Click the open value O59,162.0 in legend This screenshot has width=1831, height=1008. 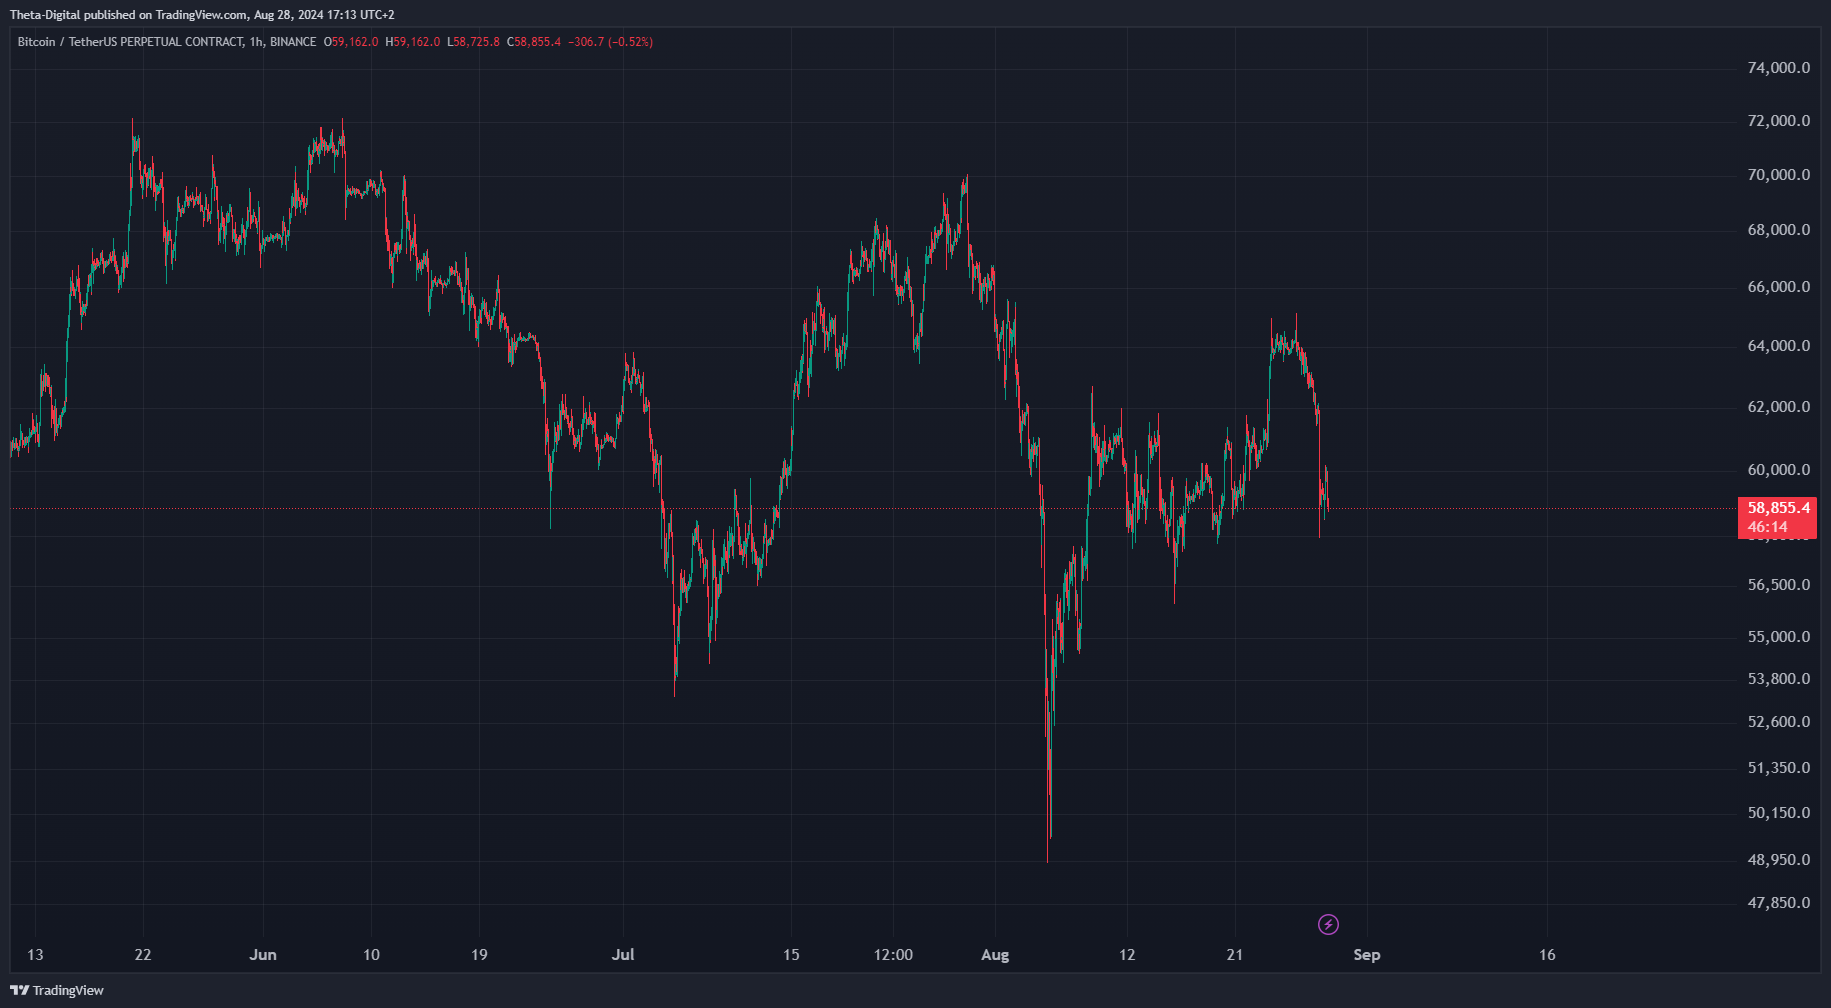coord(351,42)
